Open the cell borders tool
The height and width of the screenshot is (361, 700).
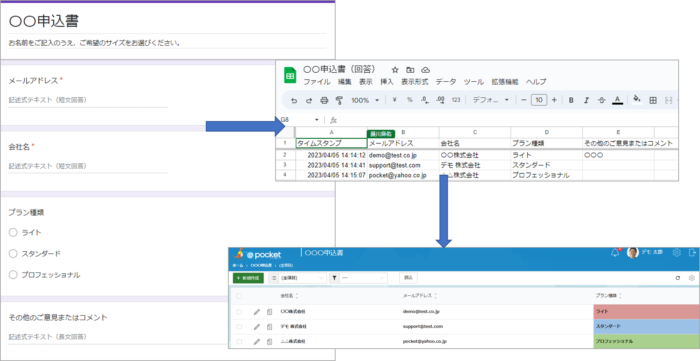[x=653, y=100]
